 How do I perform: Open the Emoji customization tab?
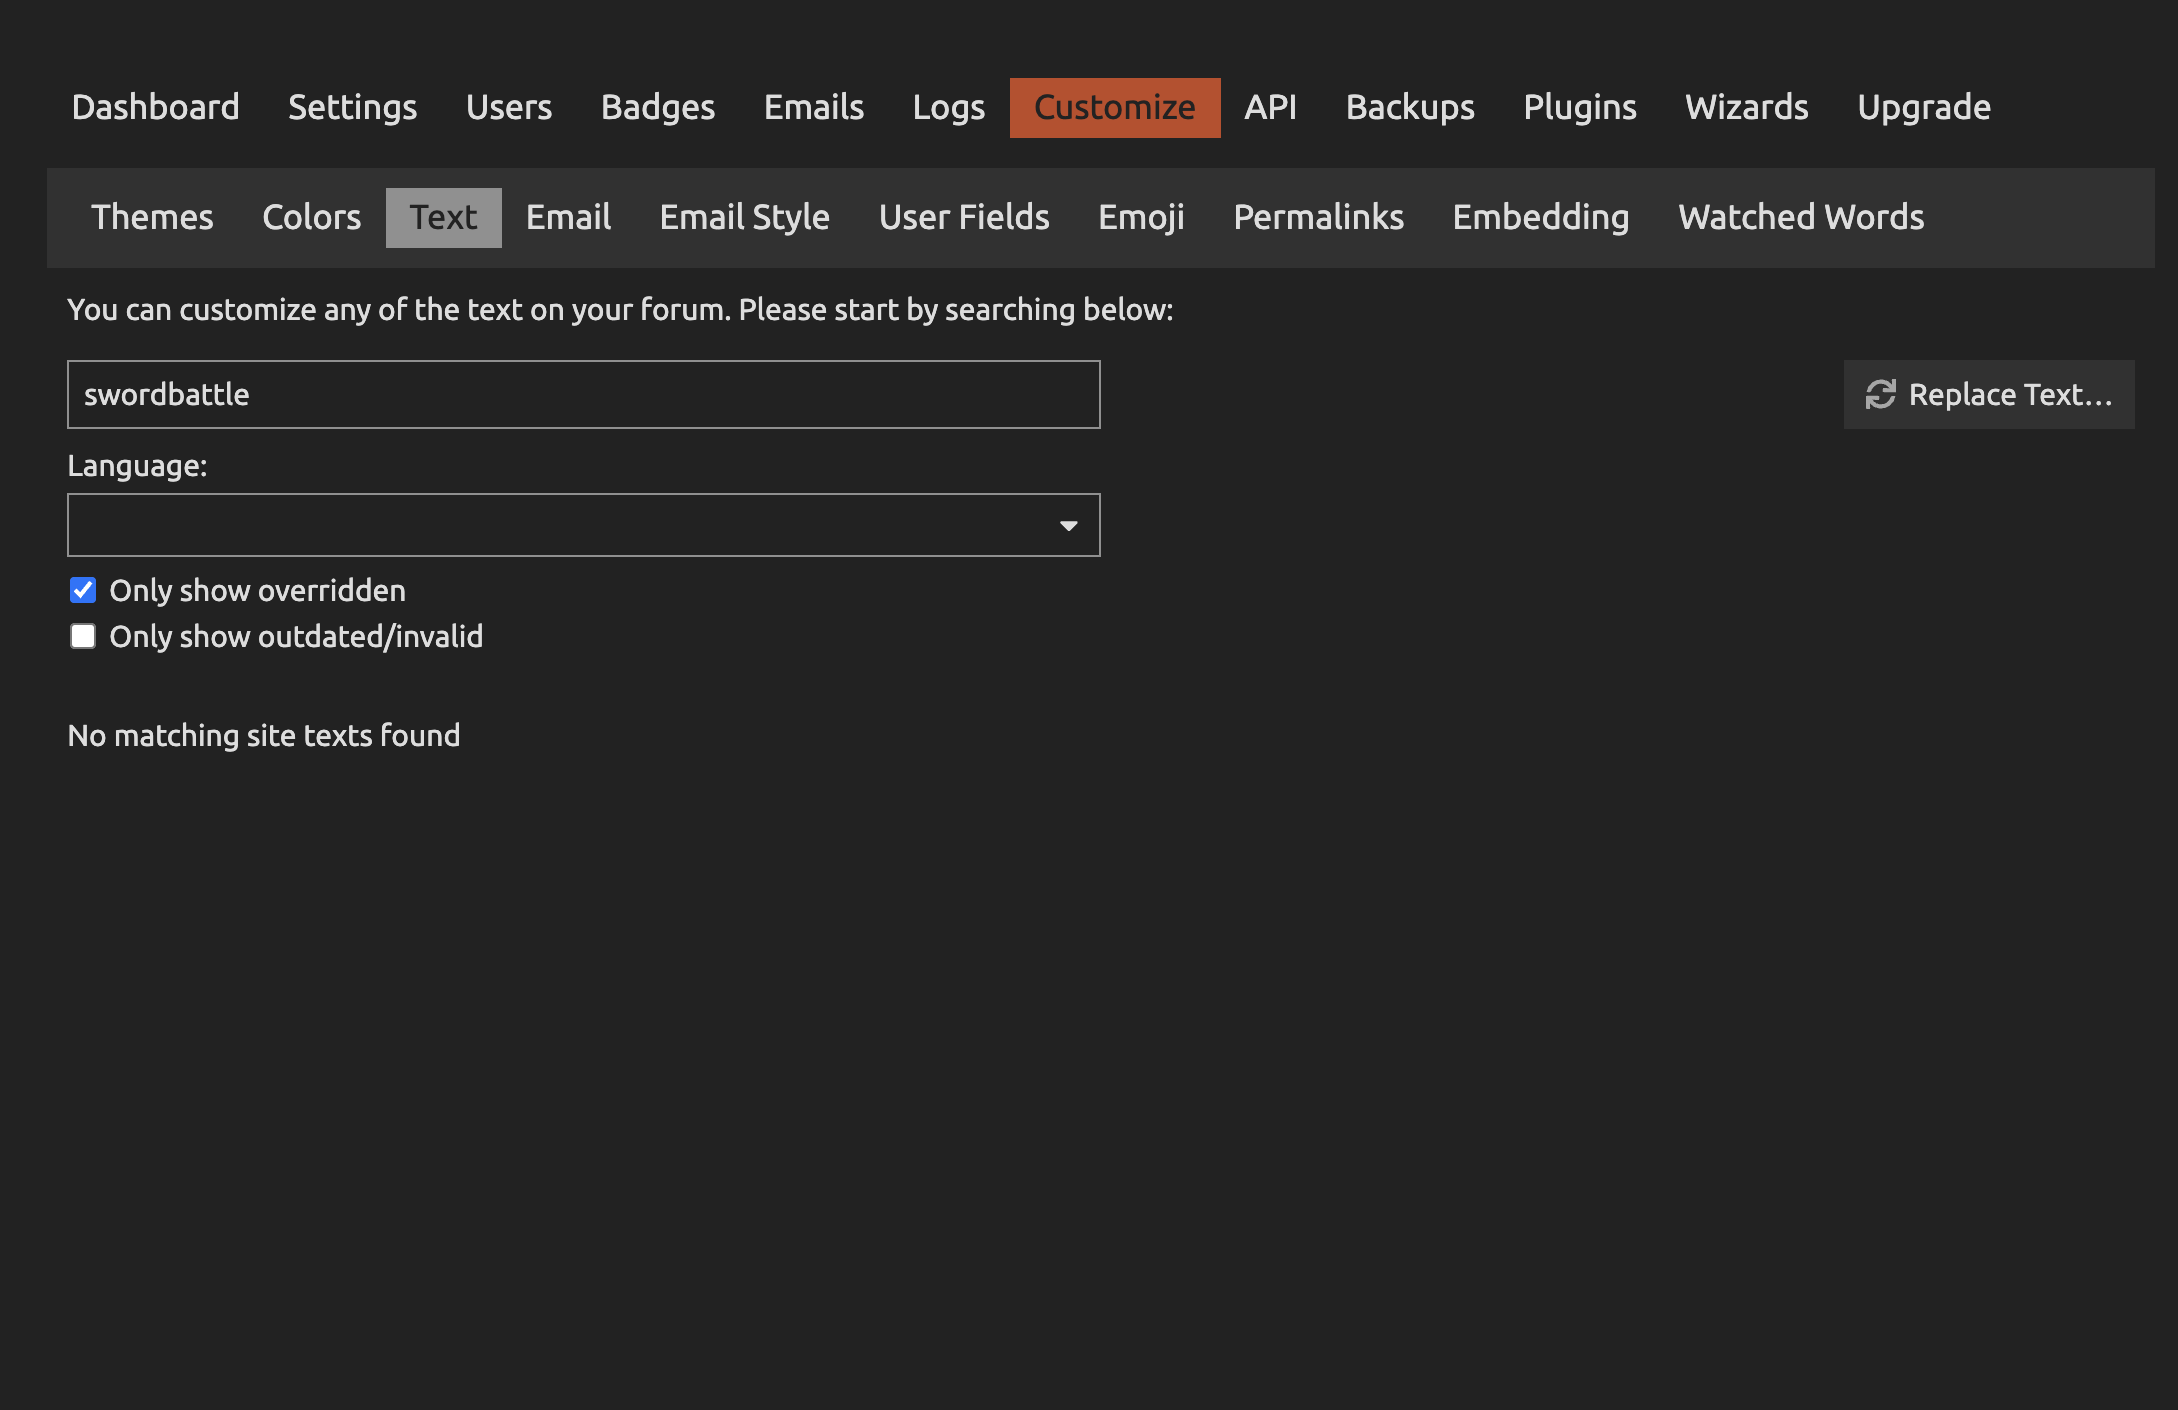click(x=1141, y=217)
